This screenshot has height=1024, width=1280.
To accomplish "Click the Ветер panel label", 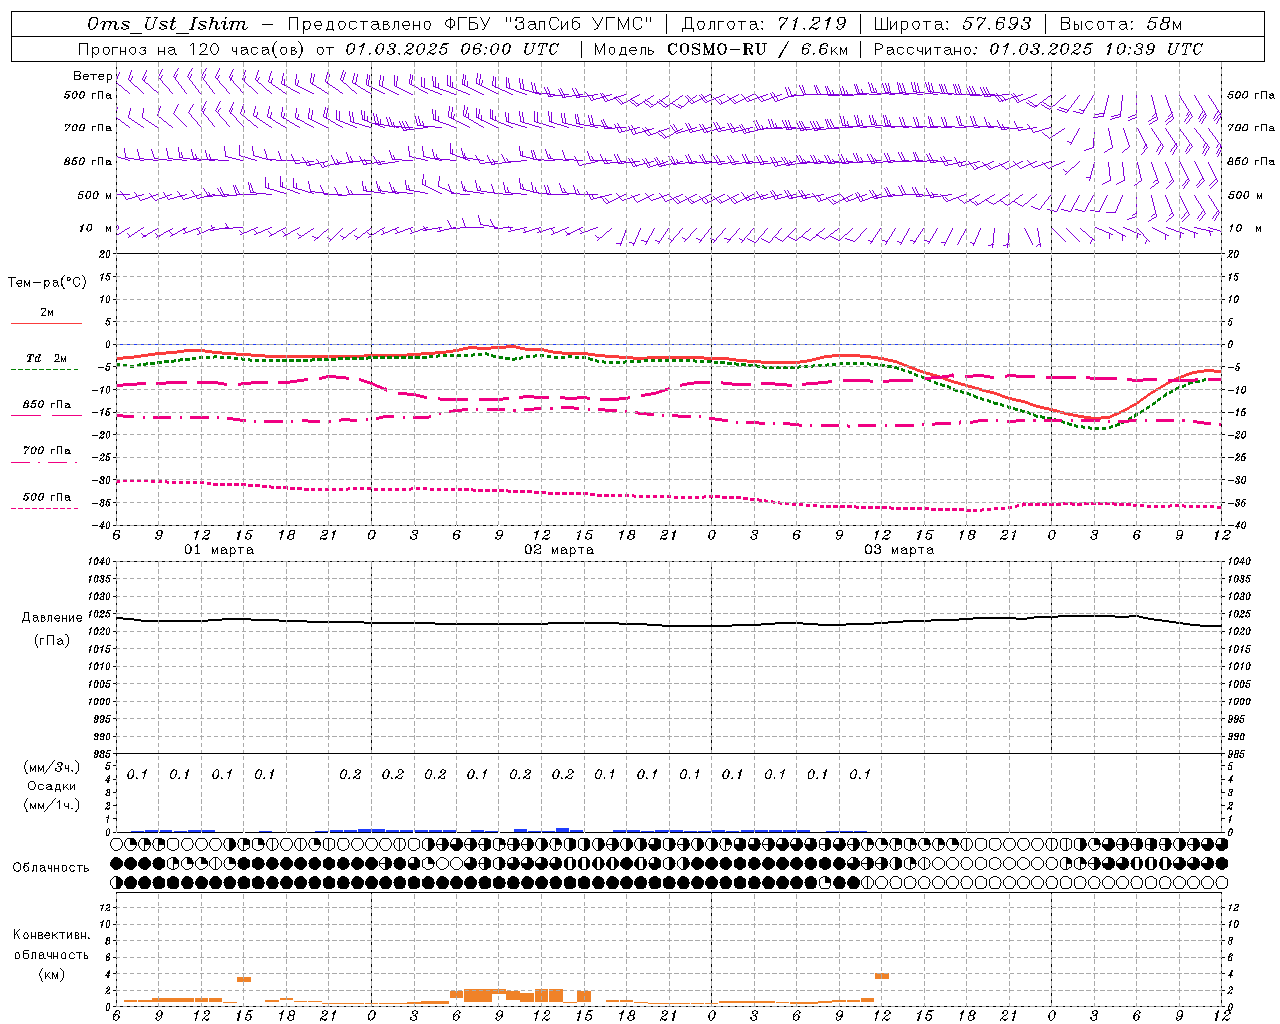I will click(93, 76).
